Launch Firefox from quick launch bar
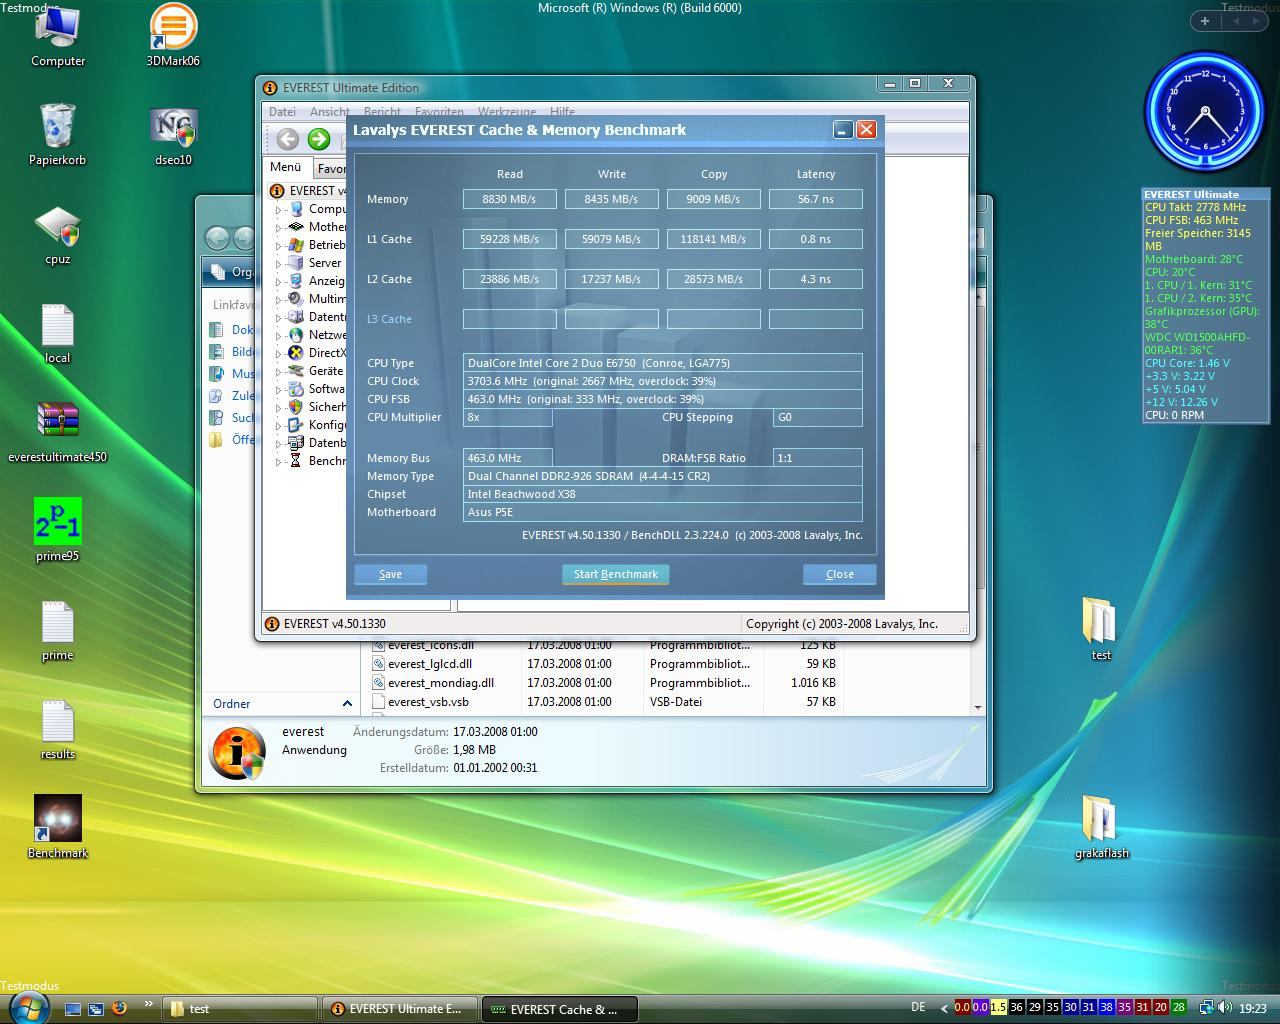1280x1024 pixels. point(119,1008)
